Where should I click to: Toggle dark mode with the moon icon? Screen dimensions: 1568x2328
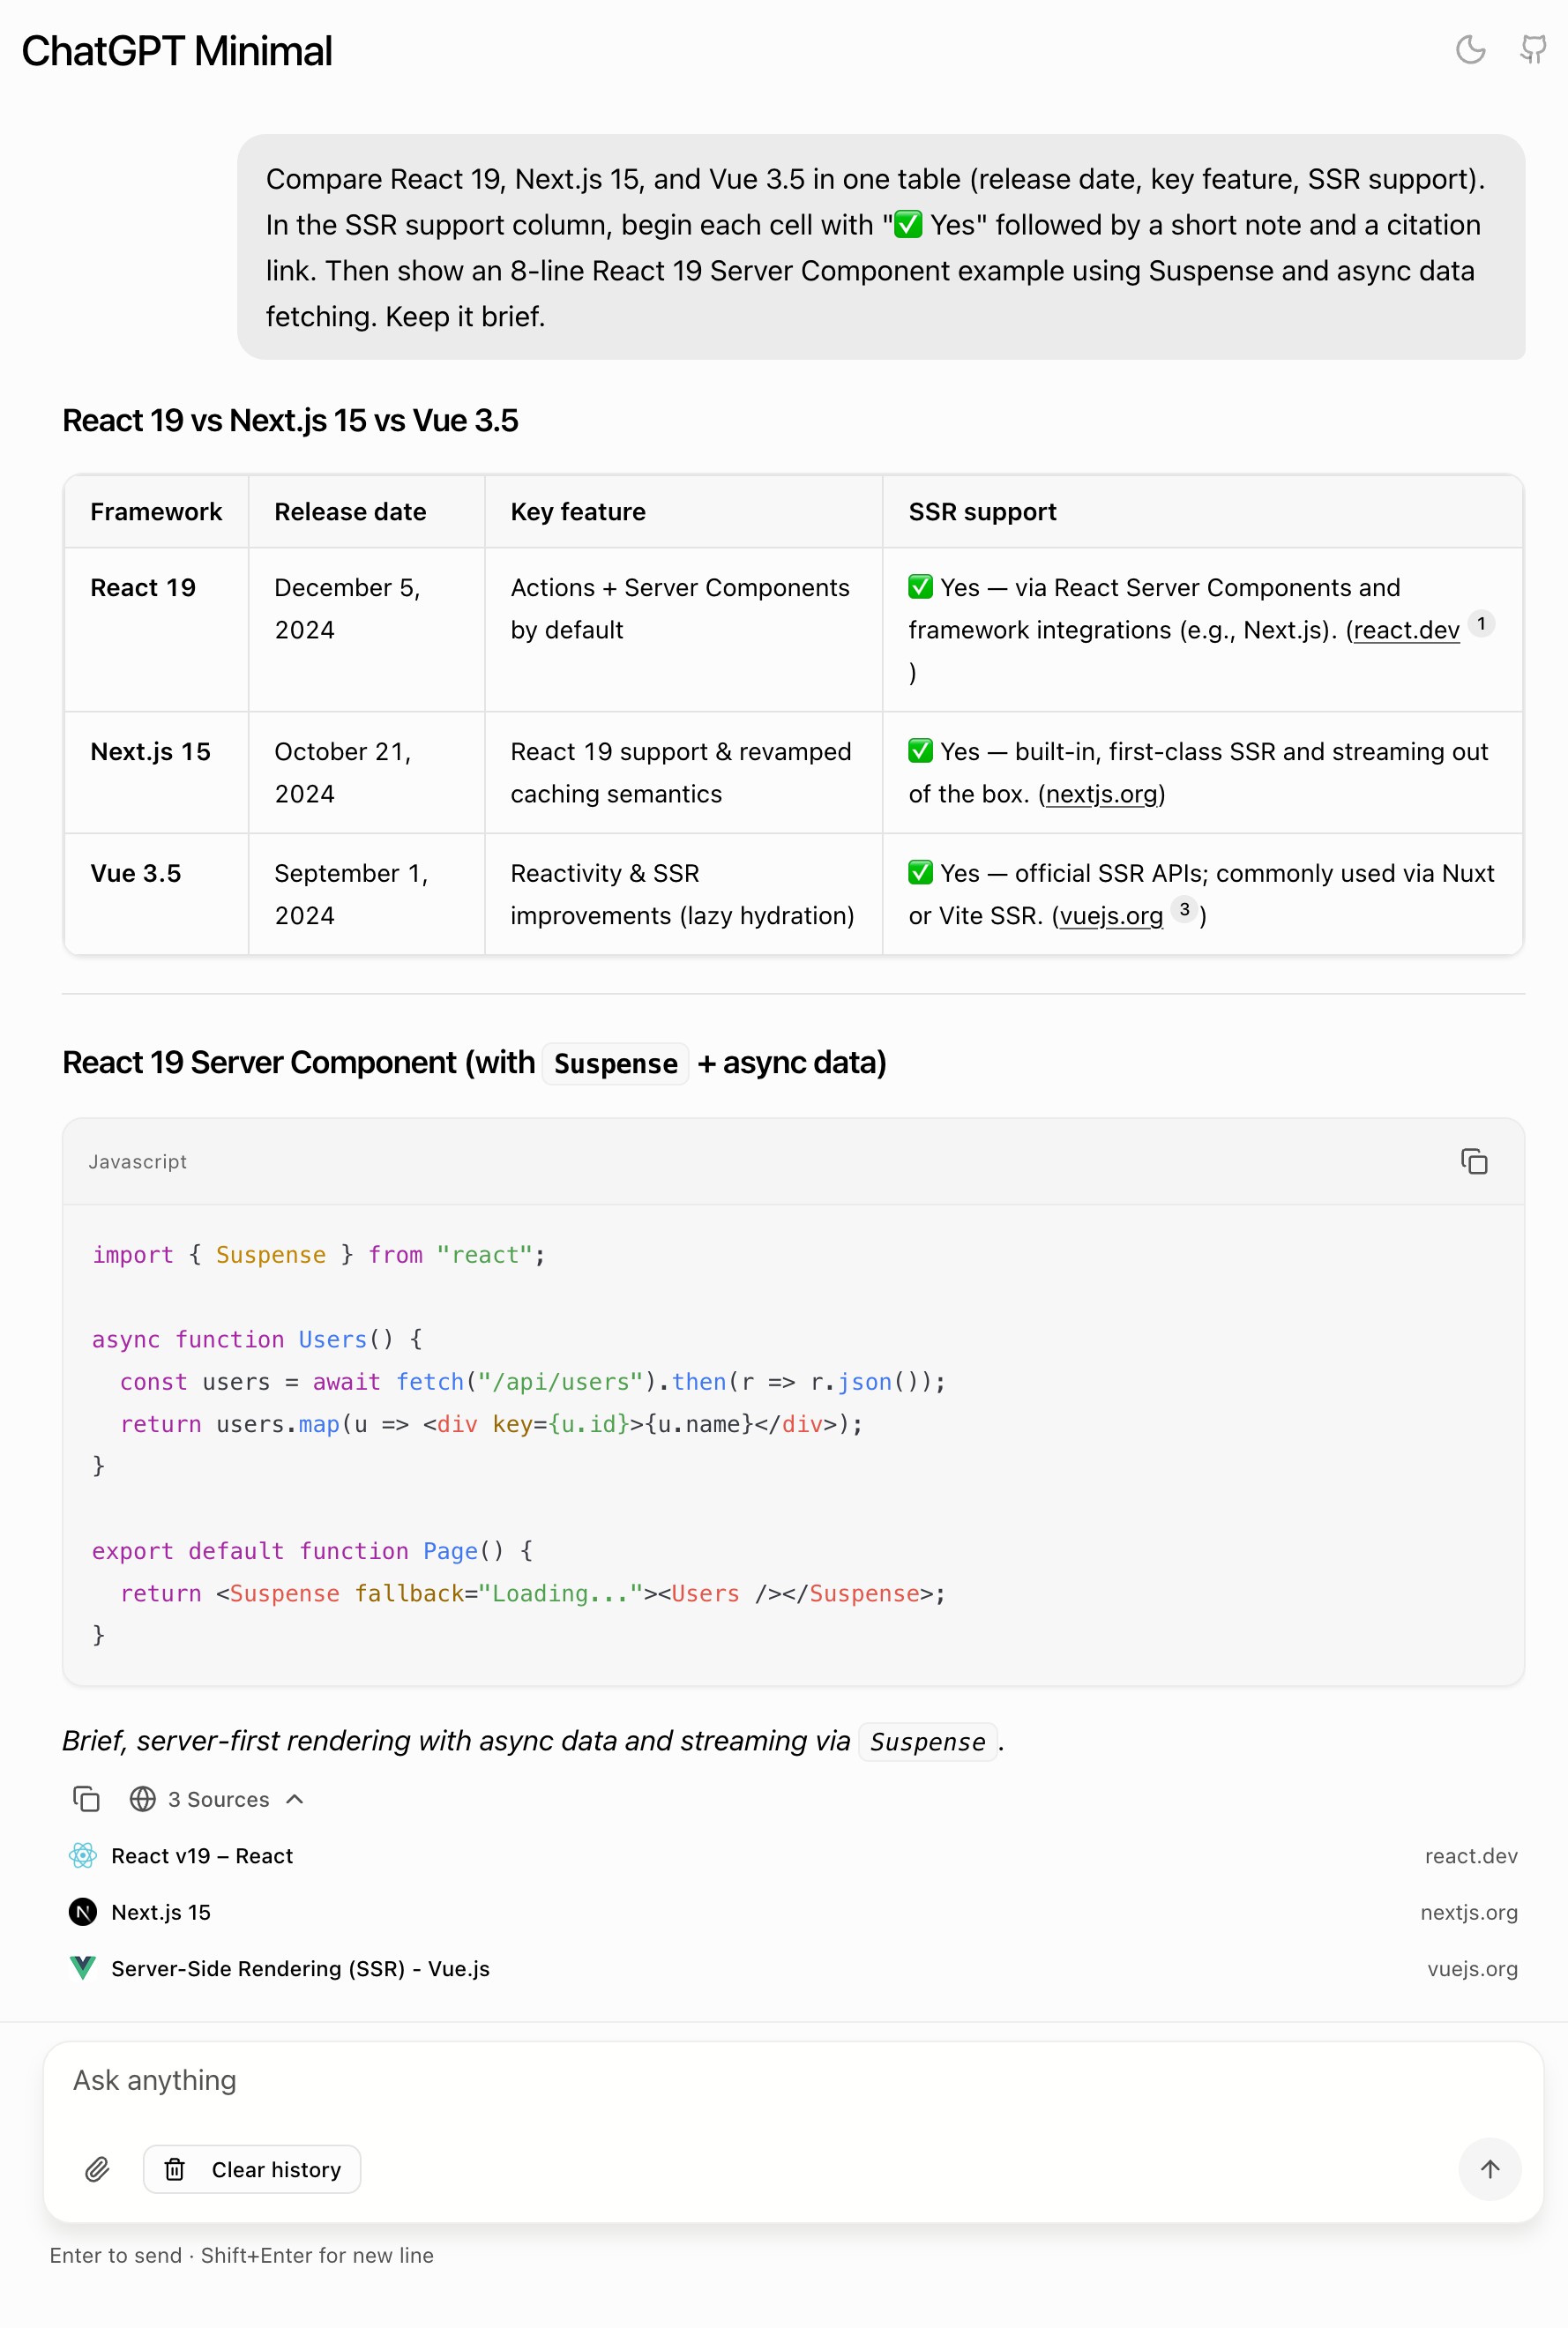tap(1470, 50)
